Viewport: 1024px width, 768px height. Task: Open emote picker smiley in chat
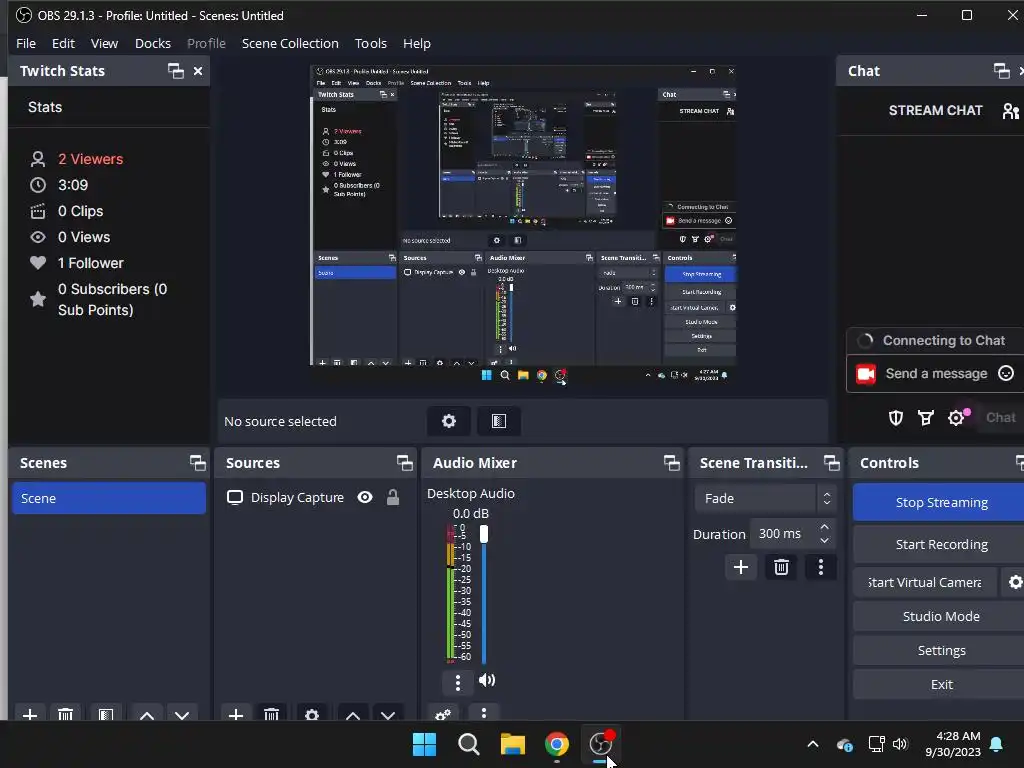[x=1006, y=374]
